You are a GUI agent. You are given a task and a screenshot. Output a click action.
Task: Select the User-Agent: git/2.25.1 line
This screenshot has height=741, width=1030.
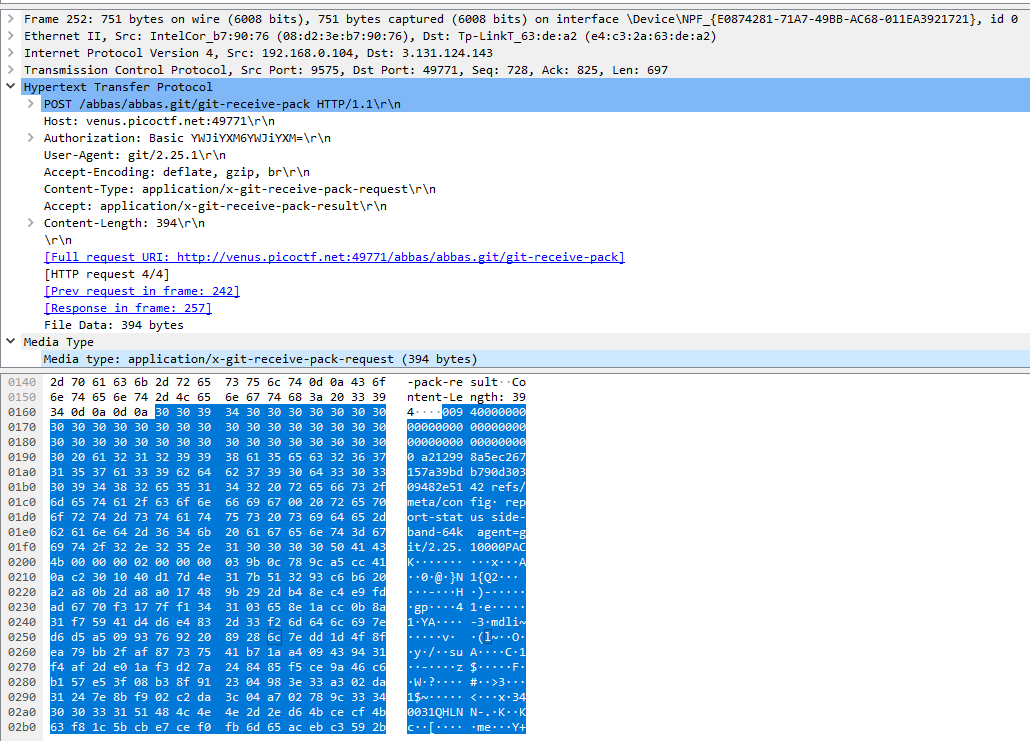[x=135, y=156]
